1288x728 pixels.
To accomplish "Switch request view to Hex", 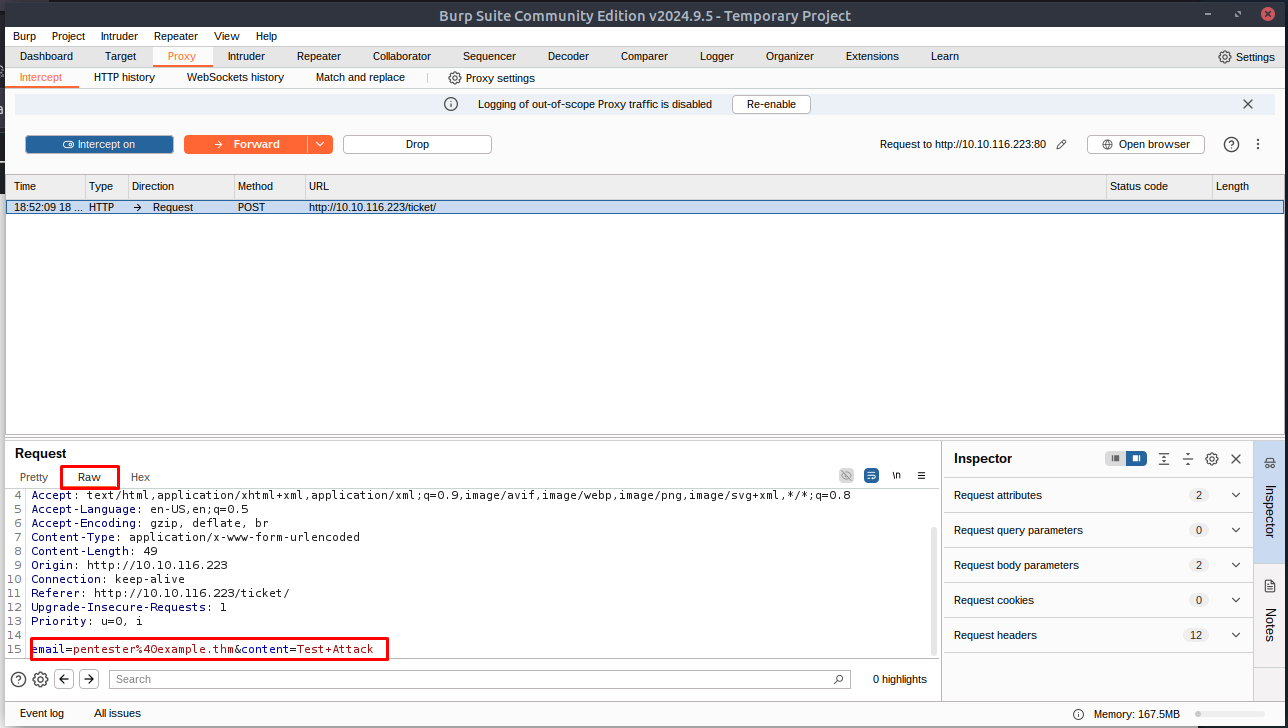I will pyautogui.click(x=140, y=477).
